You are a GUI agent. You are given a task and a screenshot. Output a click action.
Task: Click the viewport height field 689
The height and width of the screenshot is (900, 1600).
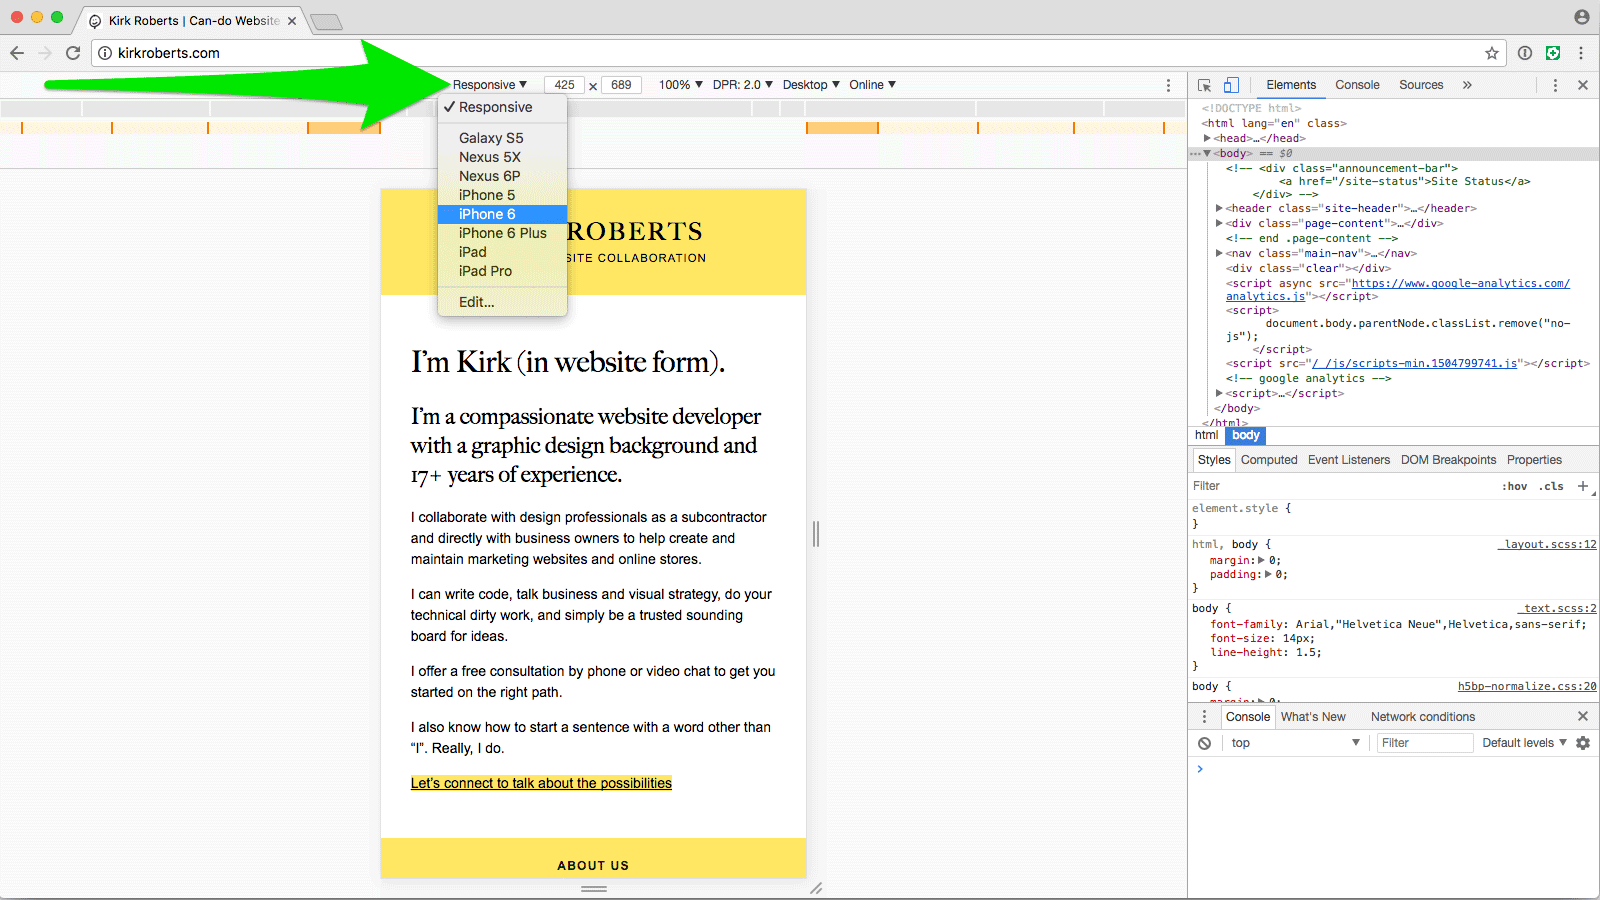[x=621, y=85]
